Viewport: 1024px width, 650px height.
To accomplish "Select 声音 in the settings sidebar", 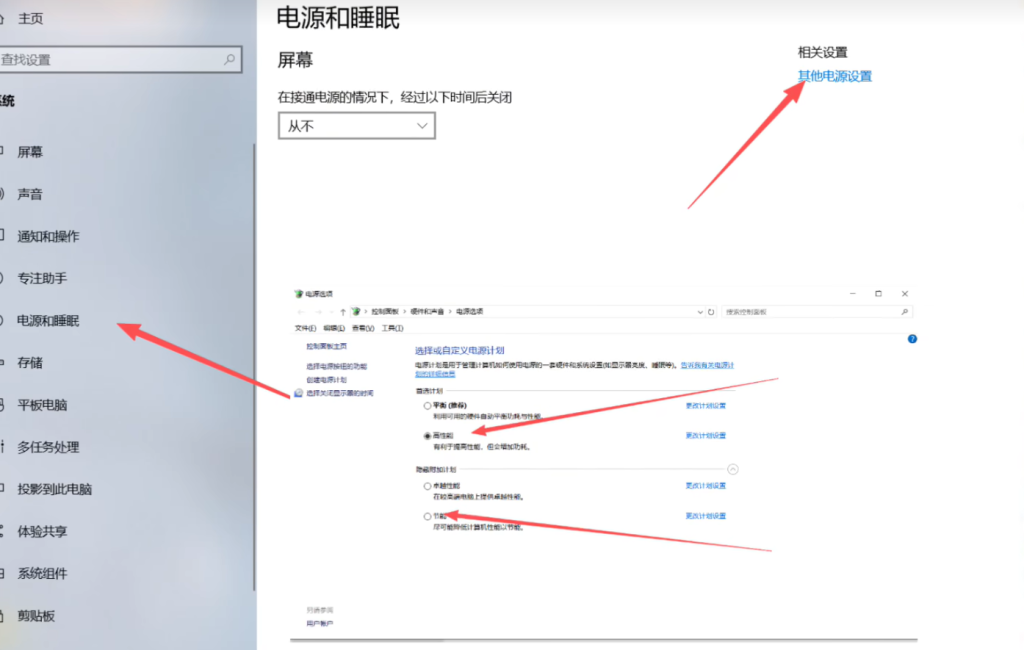I will pos(30,194).
